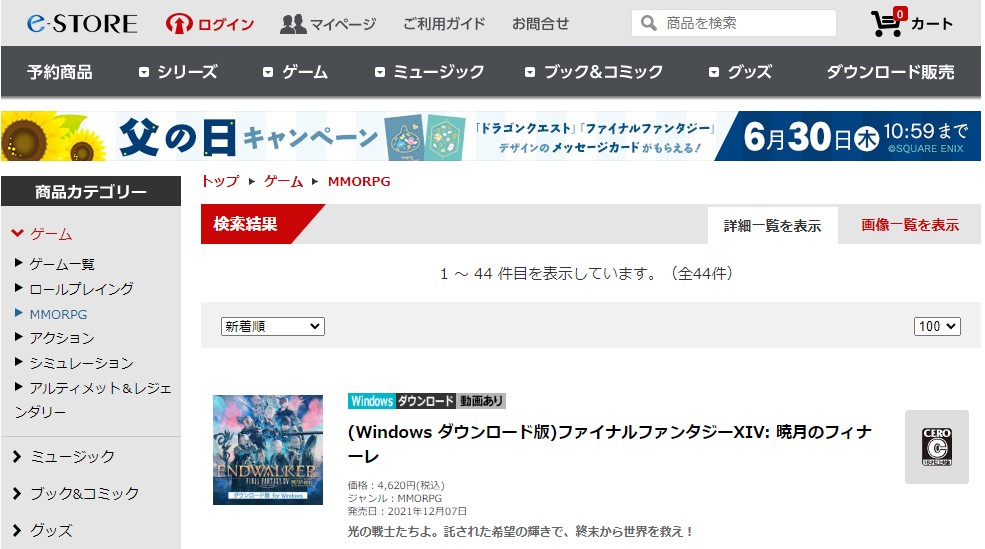The height and width of the screenshot is (549, 985).
Task: Switch to 詳細一覧を表示 tab
Action: [x=773, y=226]
